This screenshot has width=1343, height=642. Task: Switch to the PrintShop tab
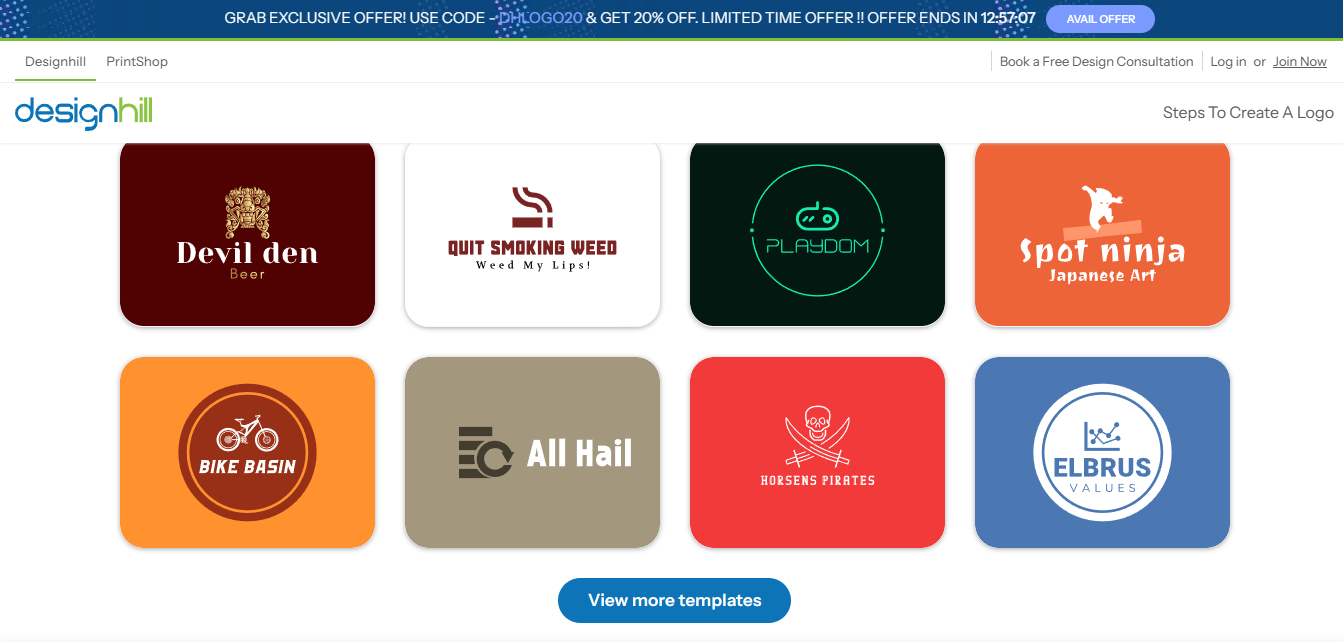137,61
